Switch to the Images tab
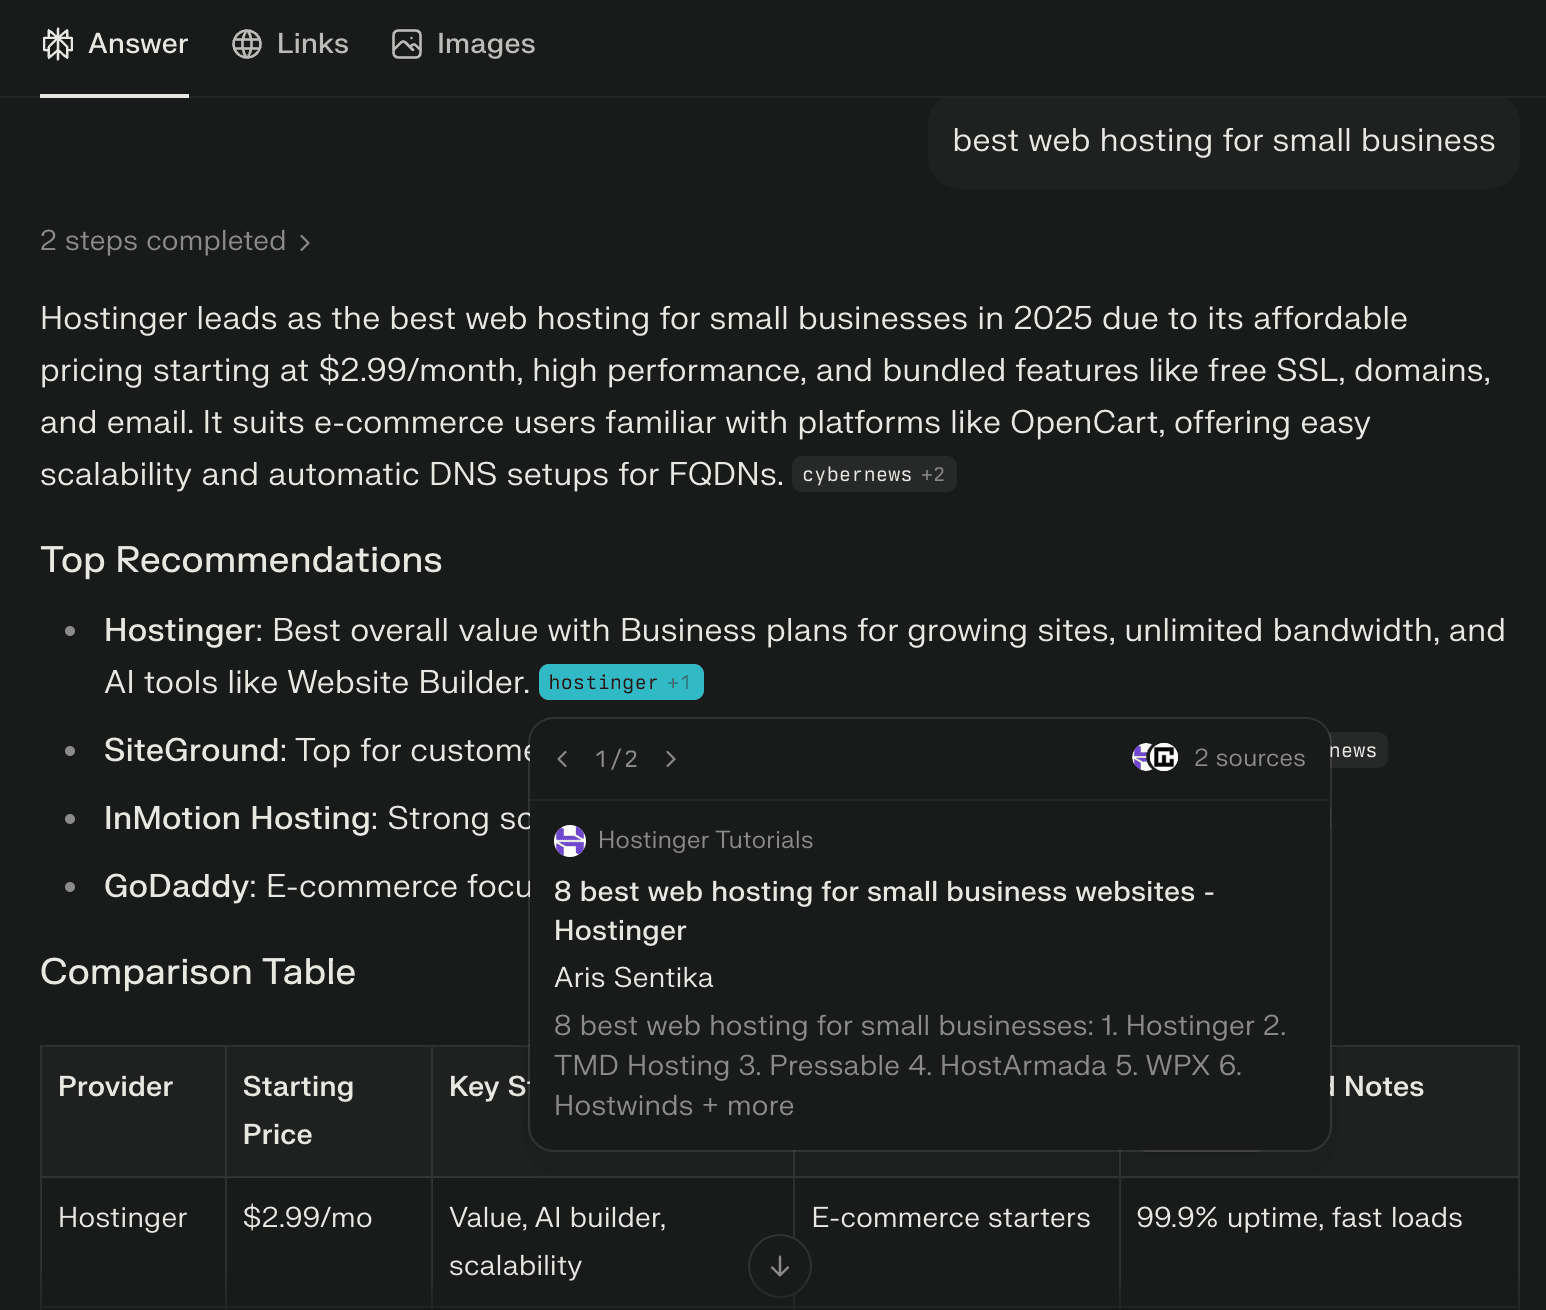The image size is (1546, 1310). 463,44
